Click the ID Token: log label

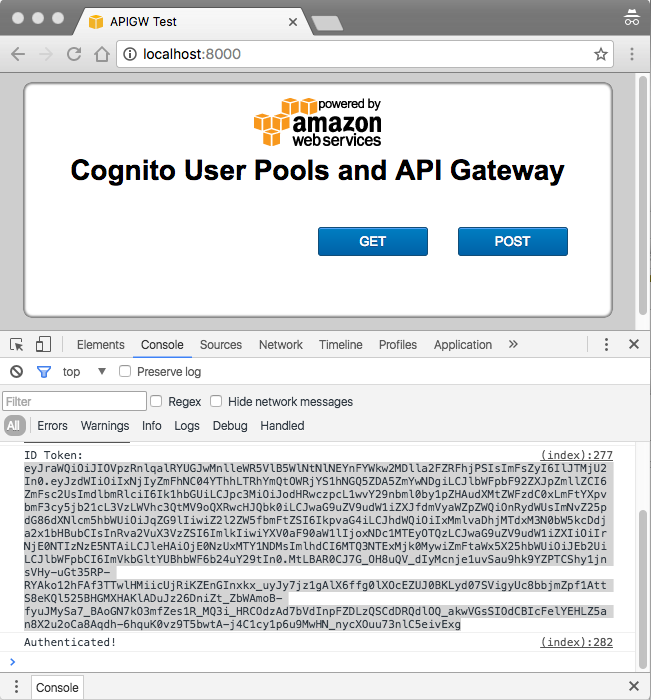[x=53, y=455]
